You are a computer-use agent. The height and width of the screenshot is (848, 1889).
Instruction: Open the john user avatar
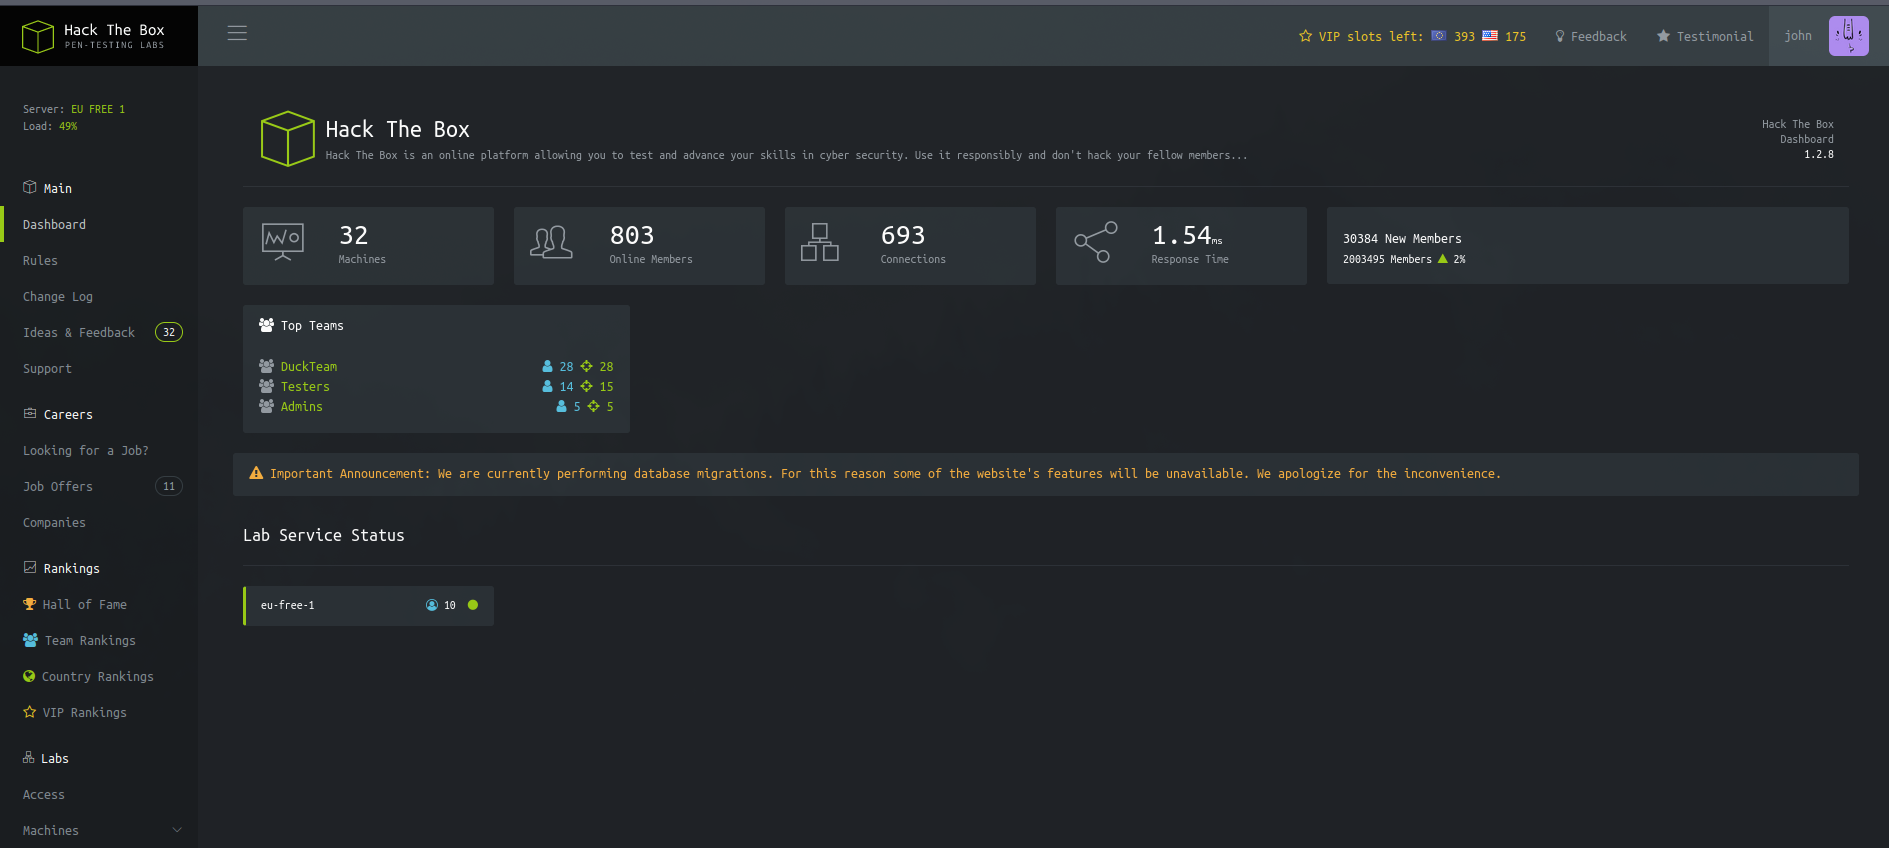pyautogui.click(x=1848, y=36)
